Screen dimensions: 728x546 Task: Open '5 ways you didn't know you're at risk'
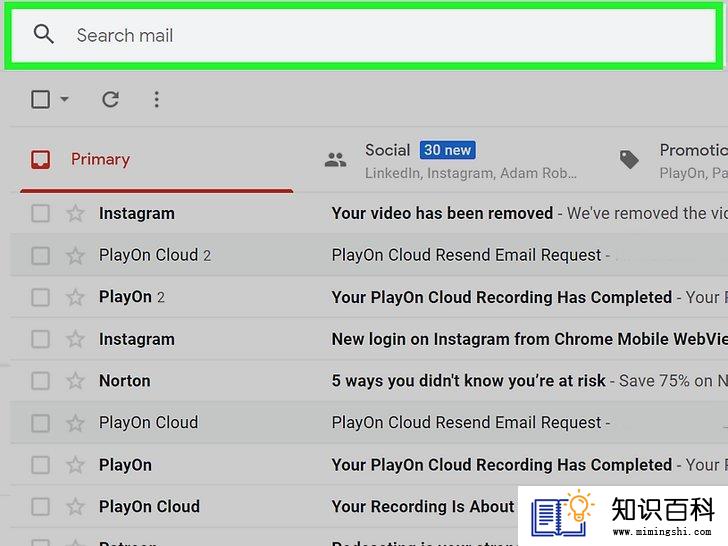click(468, 381)
